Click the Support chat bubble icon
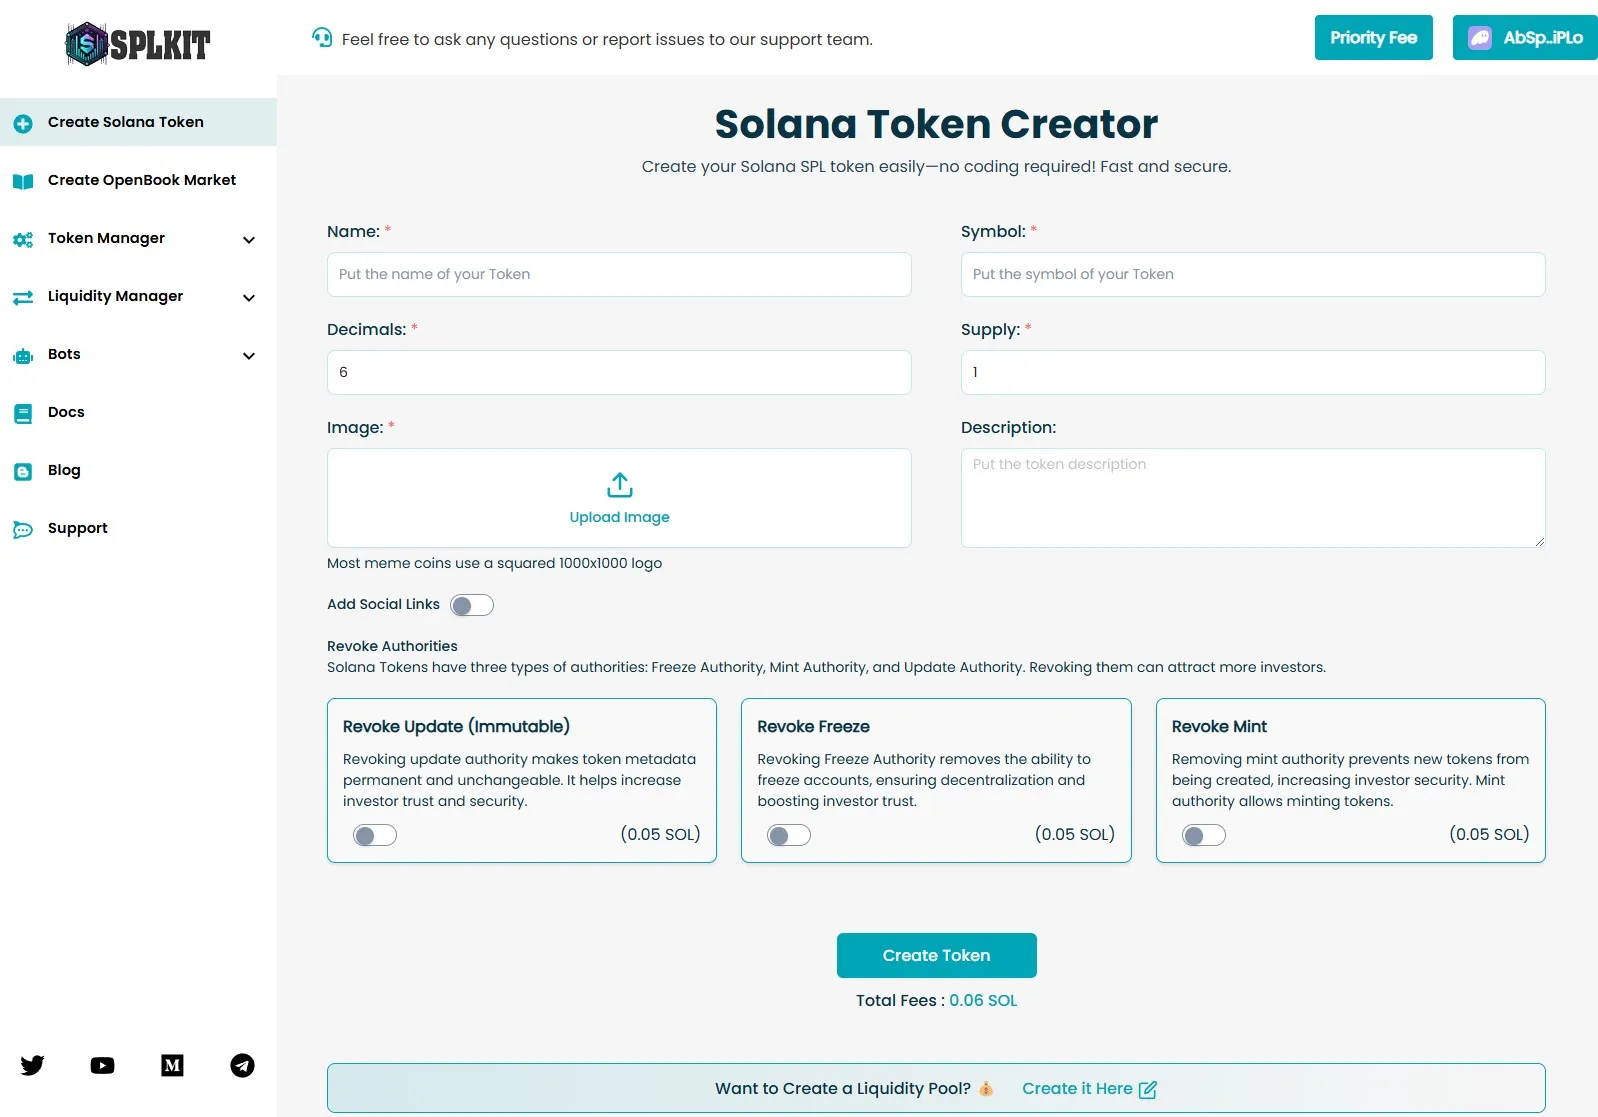 [23, 529]
